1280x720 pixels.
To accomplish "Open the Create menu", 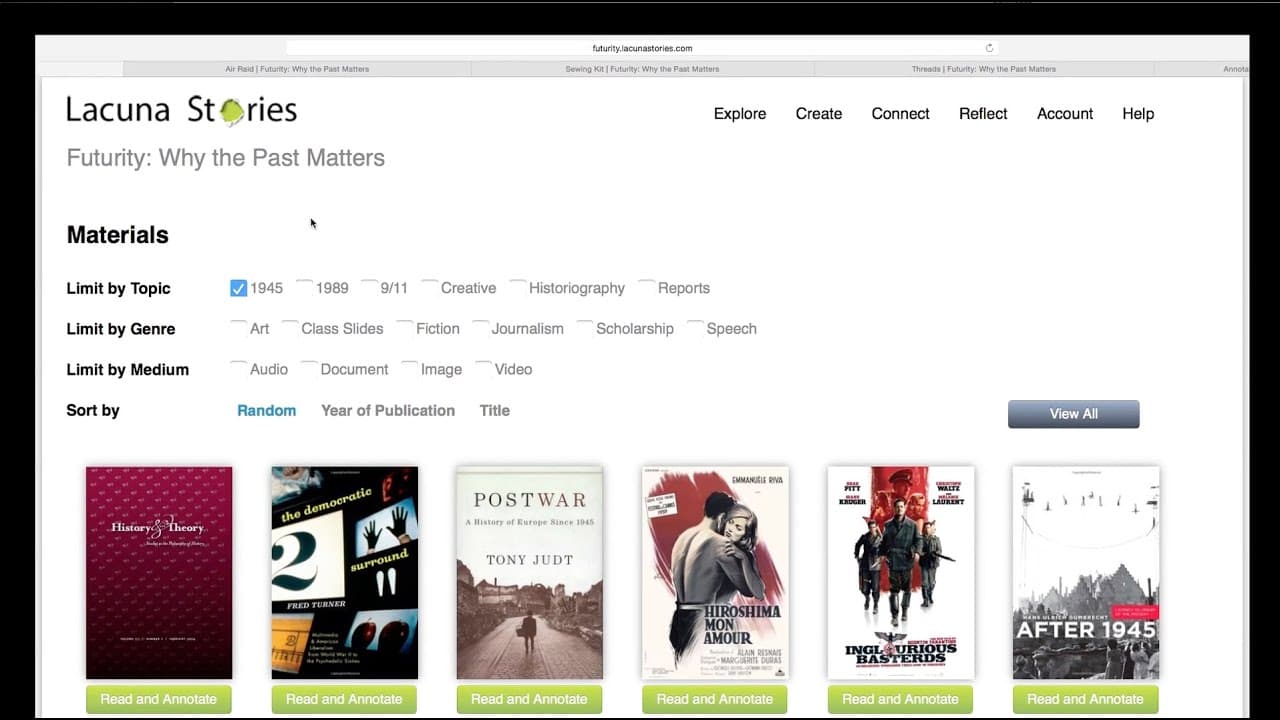I will 819,114.
